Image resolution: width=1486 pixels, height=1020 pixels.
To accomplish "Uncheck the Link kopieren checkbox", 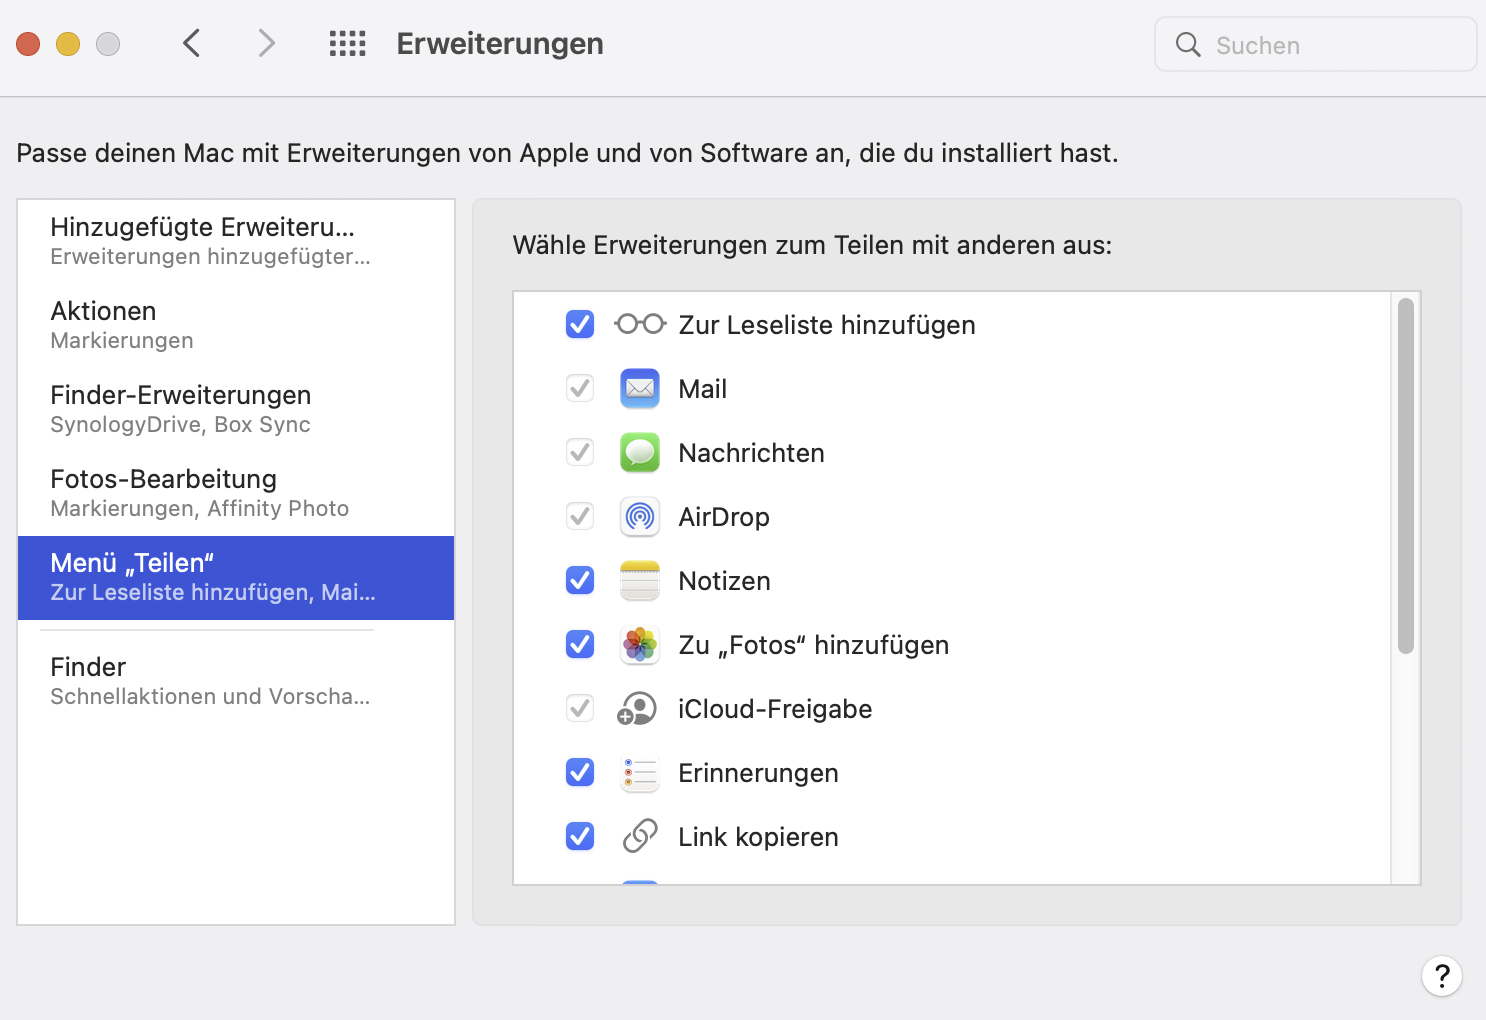I will tap(580, 837).
